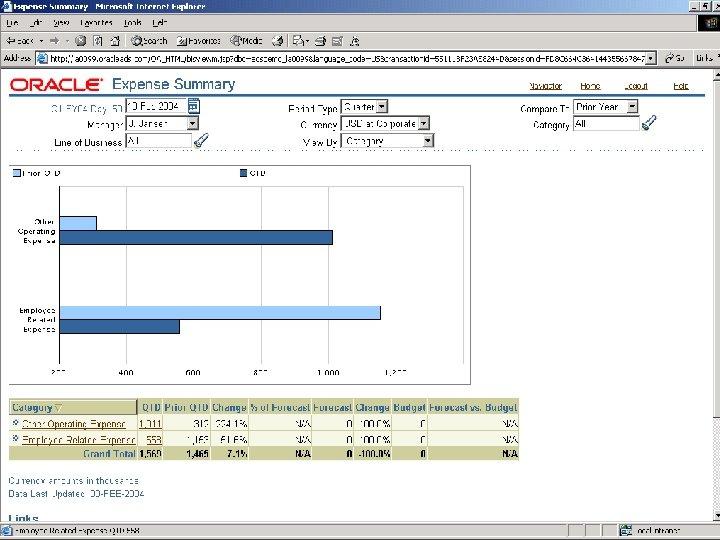
Task: Click the Data Last Updated text
Action: pyautogui.click(x=76, y=494)
